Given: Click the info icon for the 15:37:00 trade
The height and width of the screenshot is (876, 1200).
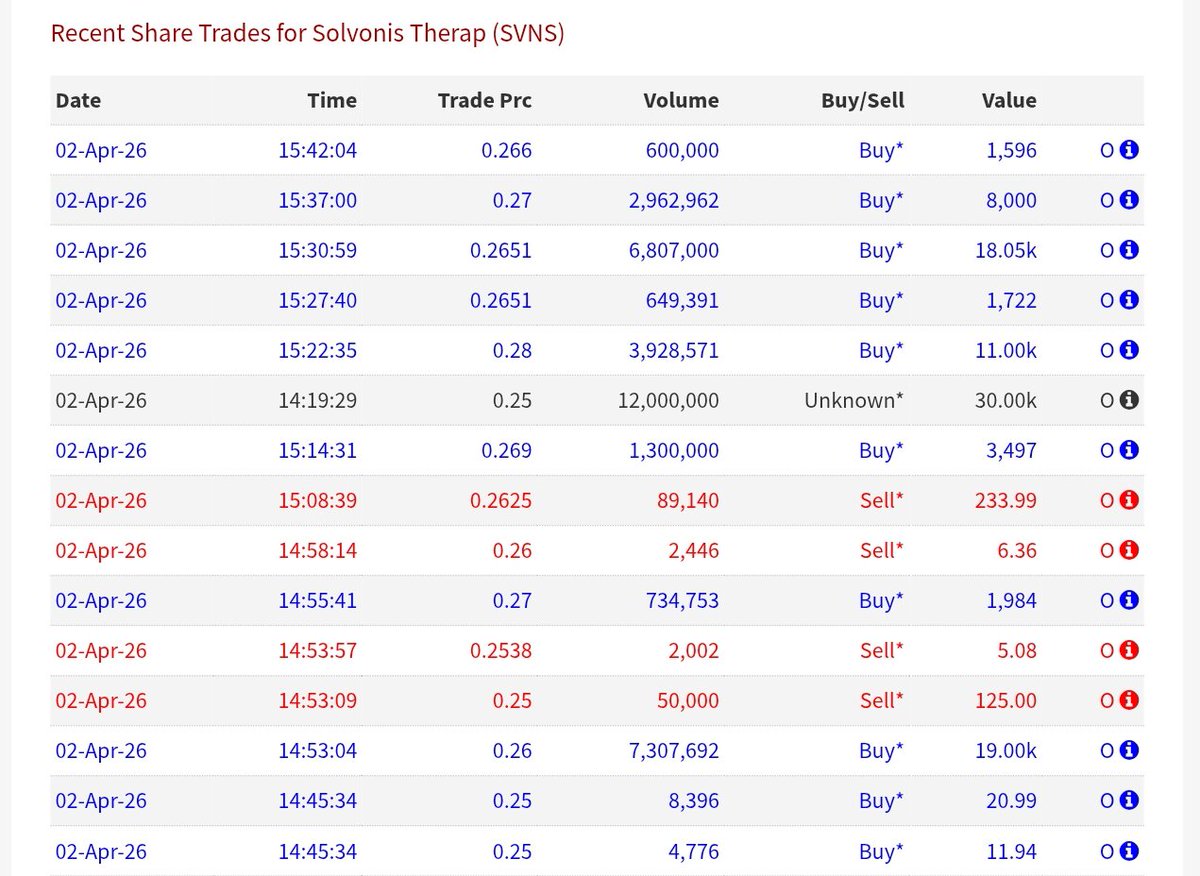Looking at the screenshot, I should tap(1129, 200).
